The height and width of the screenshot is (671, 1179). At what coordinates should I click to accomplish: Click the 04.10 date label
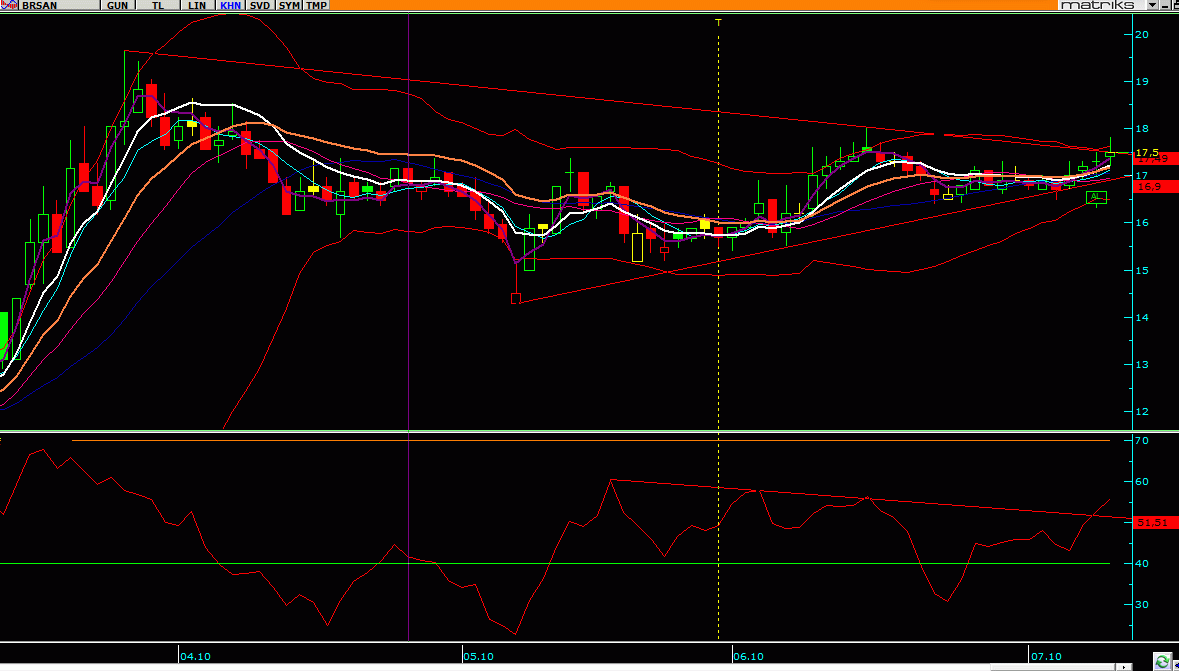(195, 656)
